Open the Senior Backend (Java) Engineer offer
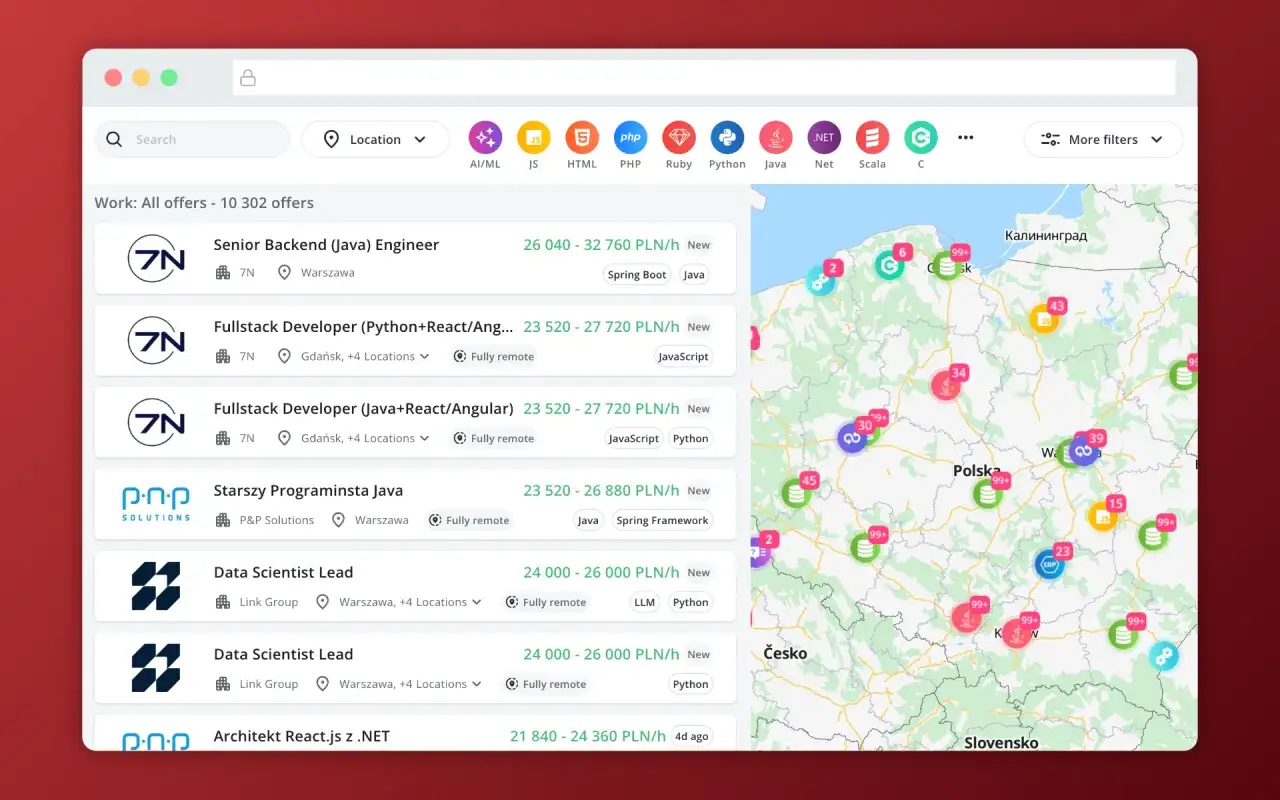Screen dimensions: 1280x800 coord(326,244)
